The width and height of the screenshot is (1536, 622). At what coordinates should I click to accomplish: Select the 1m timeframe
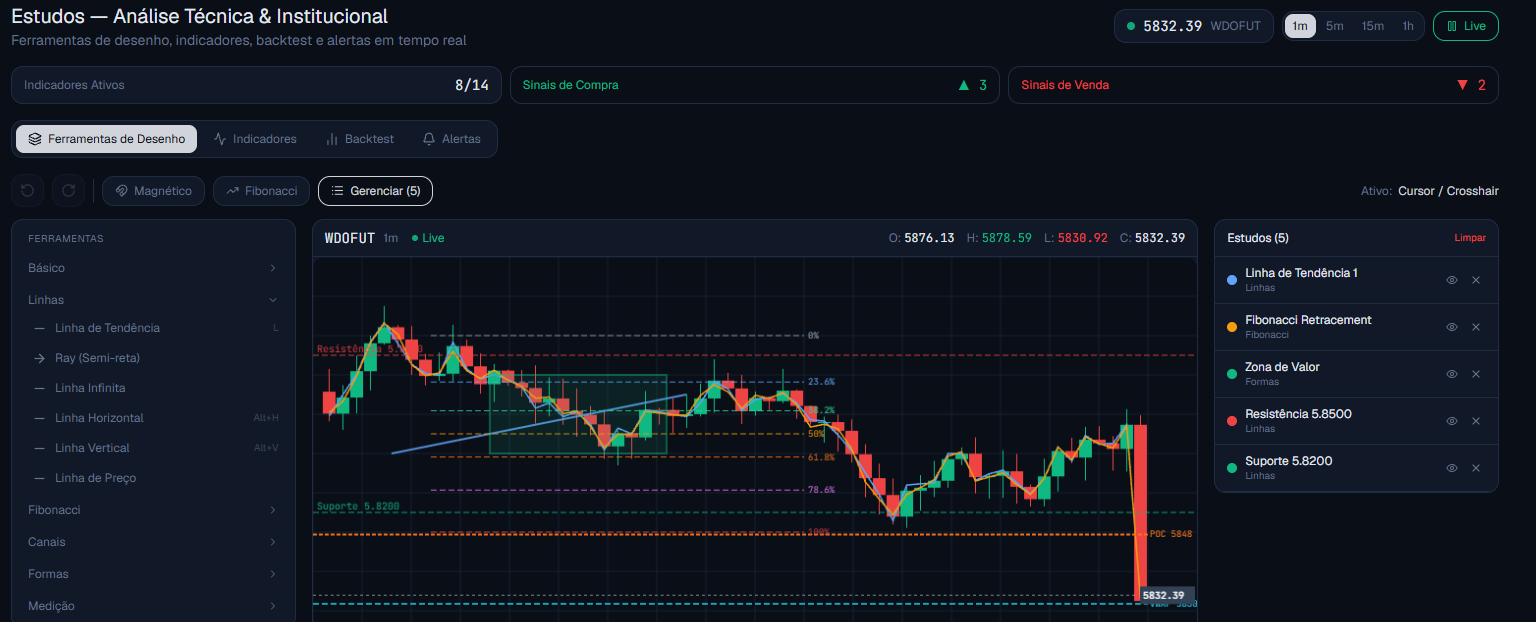coord(1300,26)
